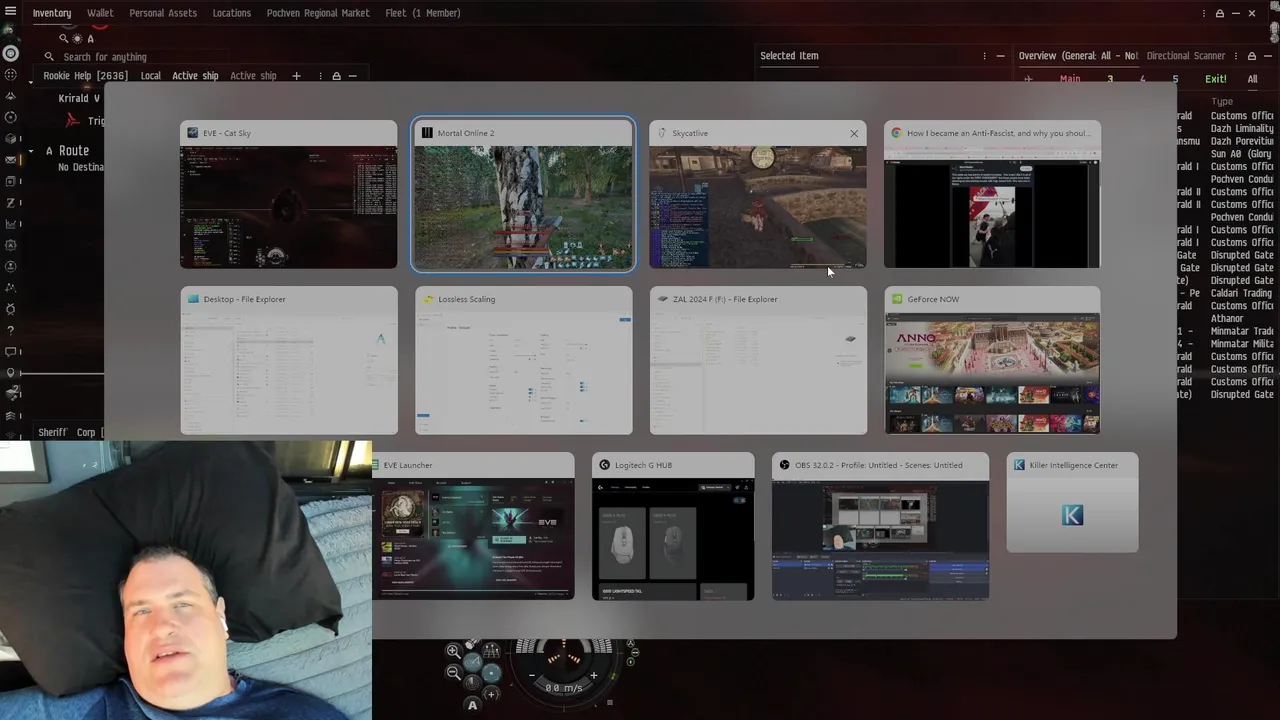Toggle the tactical overlay grid icon
This screenshot has height=720, width=1280.
[491, 652]
